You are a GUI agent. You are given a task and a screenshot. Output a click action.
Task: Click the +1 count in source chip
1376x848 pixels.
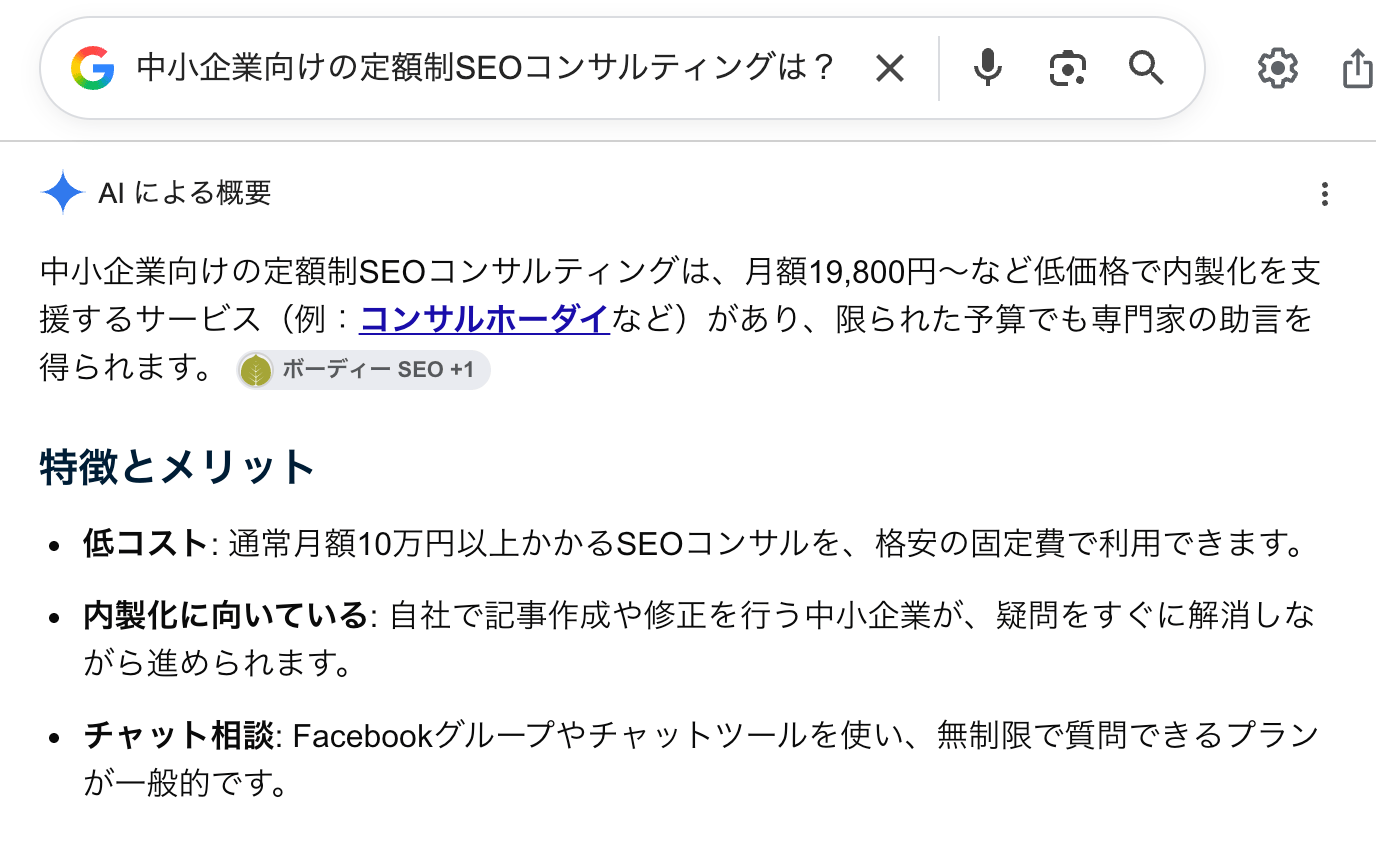click(461, 370)
